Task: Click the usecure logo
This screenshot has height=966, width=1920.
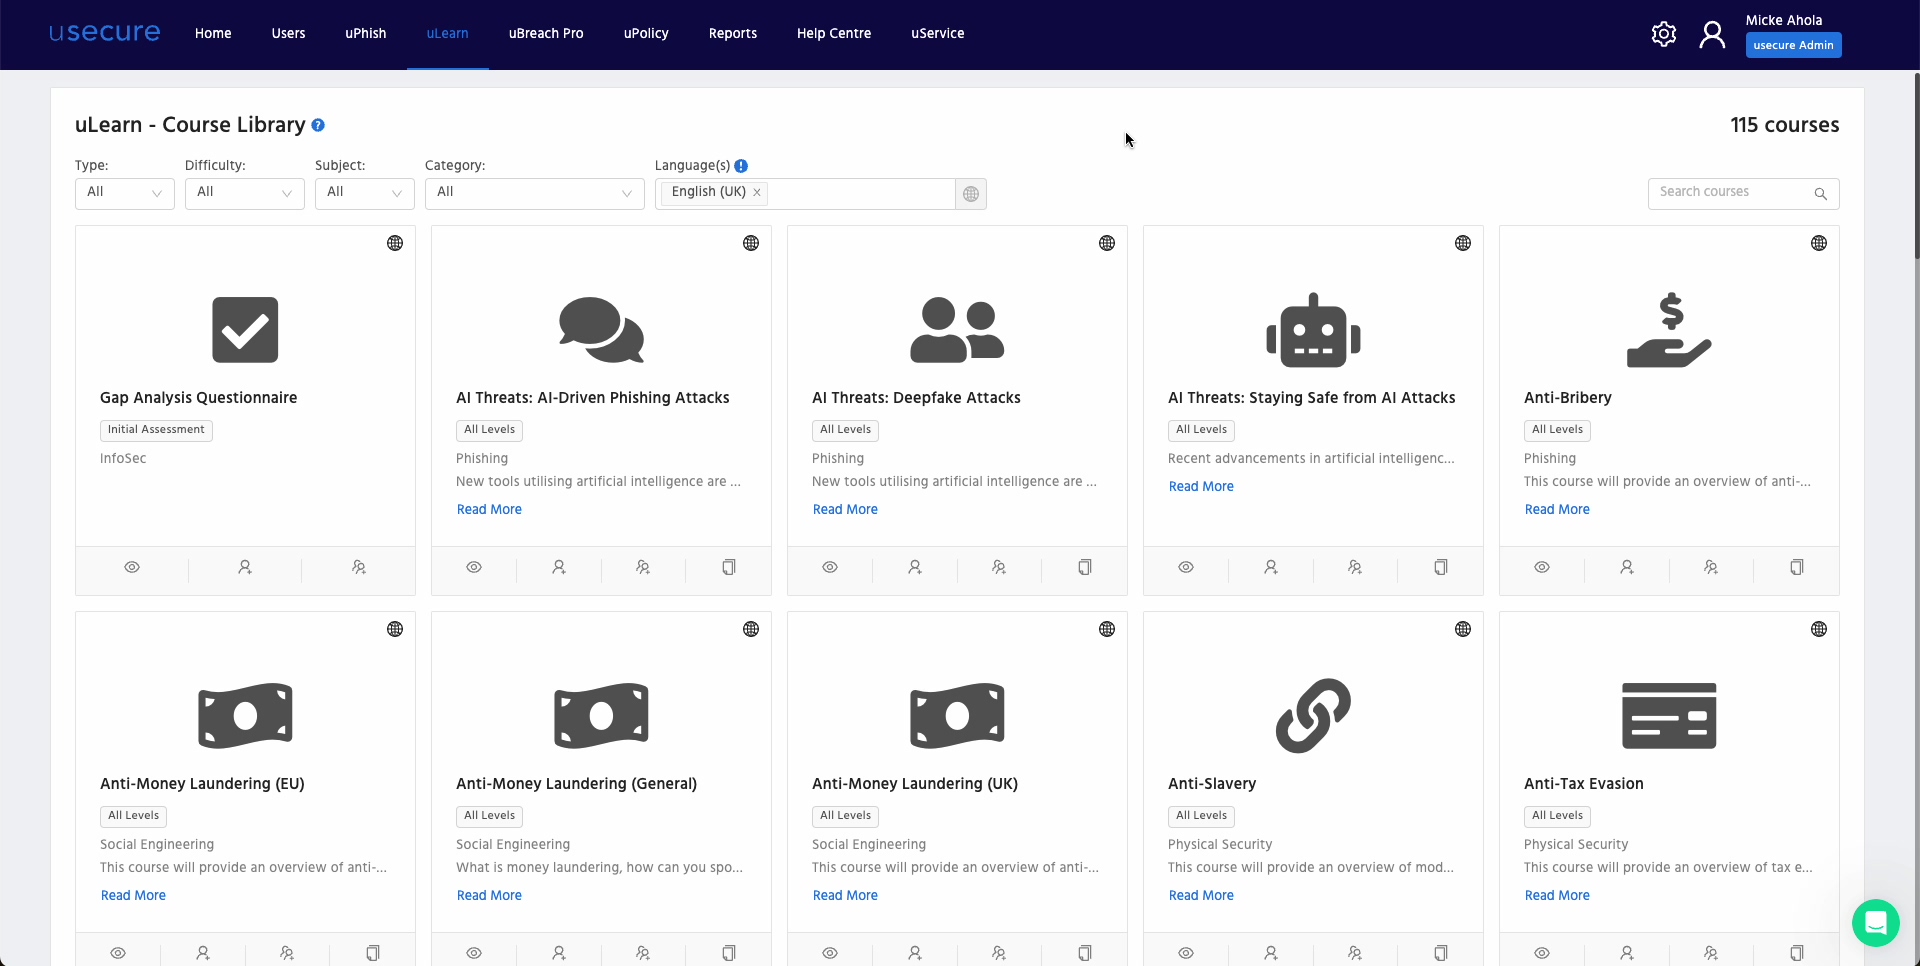Action: click(x=105, y=32)
